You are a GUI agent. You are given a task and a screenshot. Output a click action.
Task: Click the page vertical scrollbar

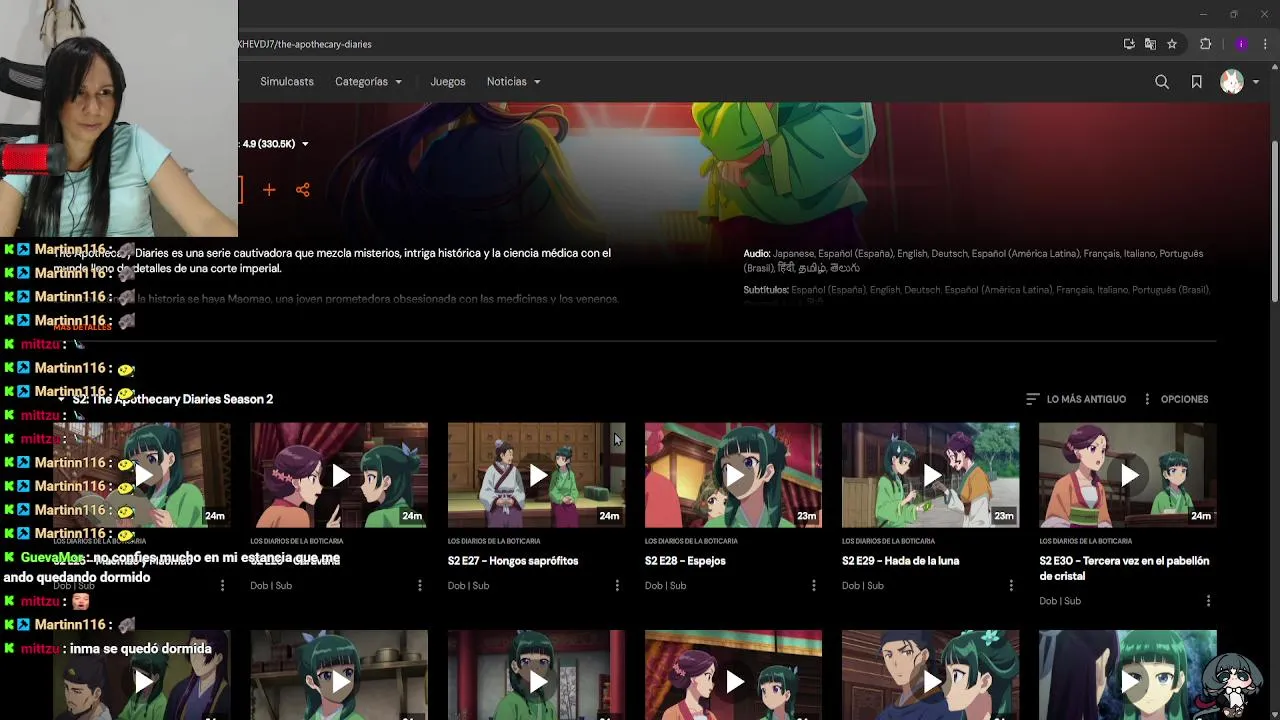click(x=1274, y=220)
